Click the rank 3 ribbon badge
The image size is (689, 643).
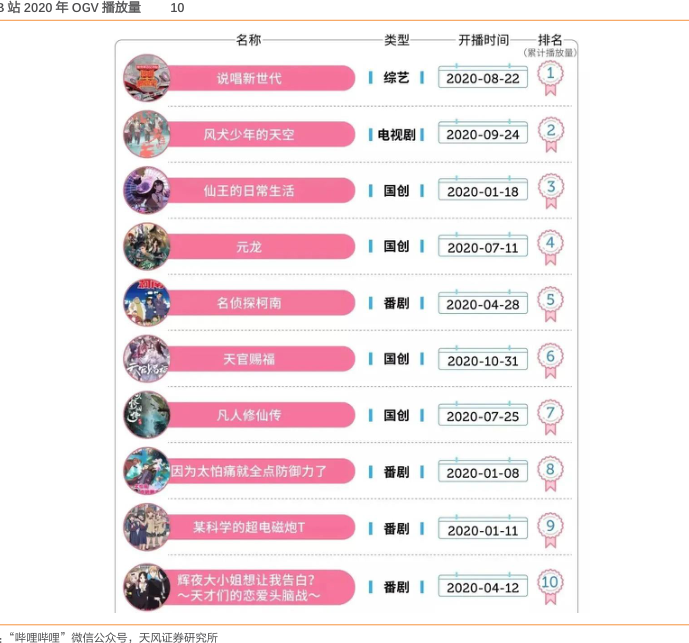550,191
